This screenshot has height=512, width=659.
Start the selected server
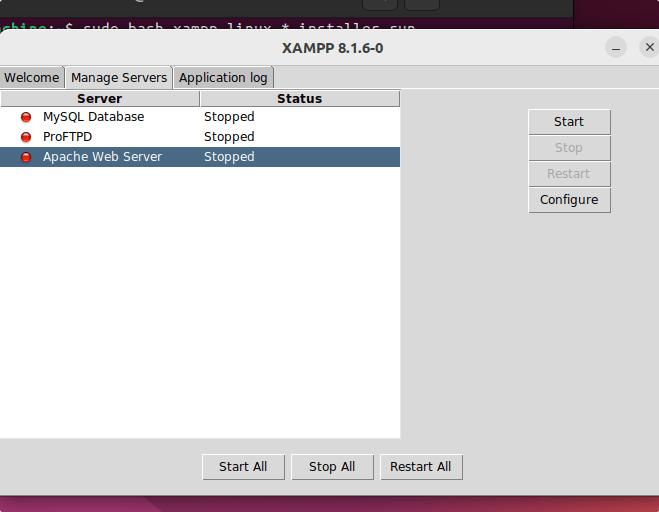point(569,122)
